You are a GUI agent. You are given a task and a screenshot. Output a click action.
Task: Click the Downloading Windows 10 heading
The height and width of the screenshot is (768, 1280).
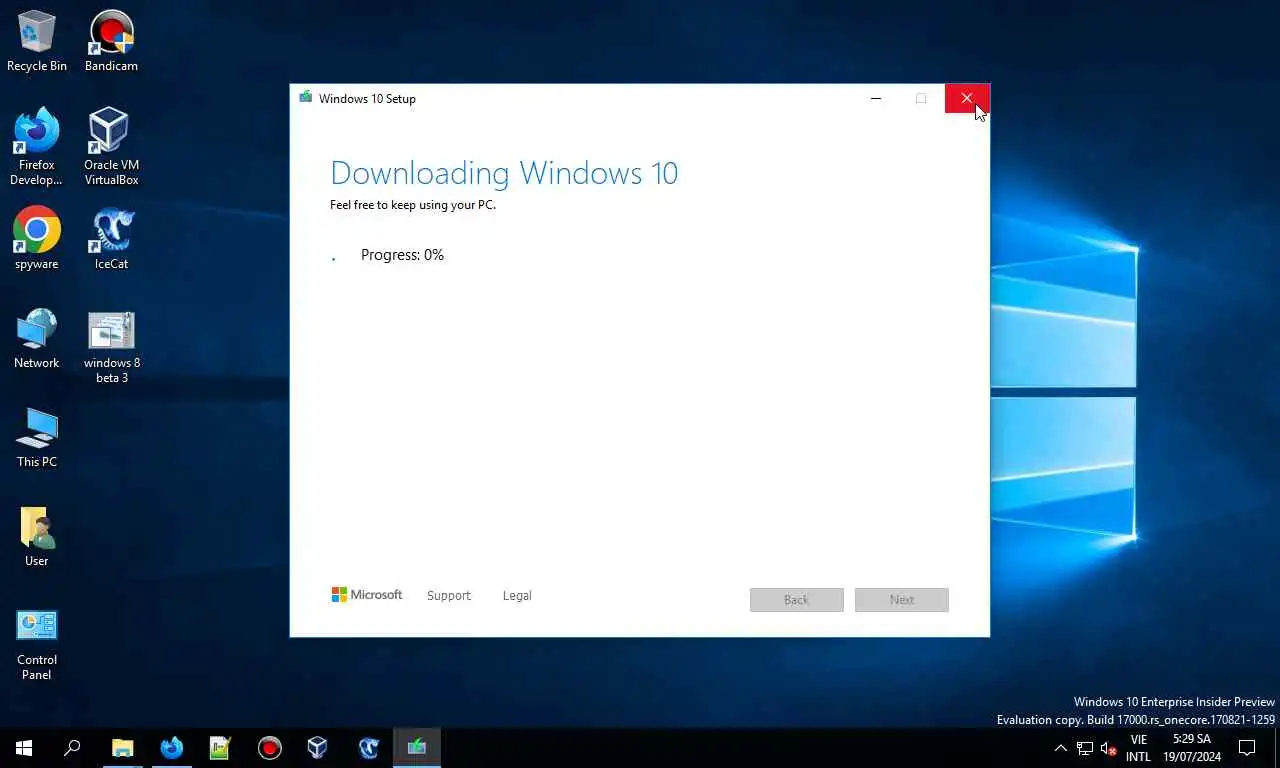[504, 173]
